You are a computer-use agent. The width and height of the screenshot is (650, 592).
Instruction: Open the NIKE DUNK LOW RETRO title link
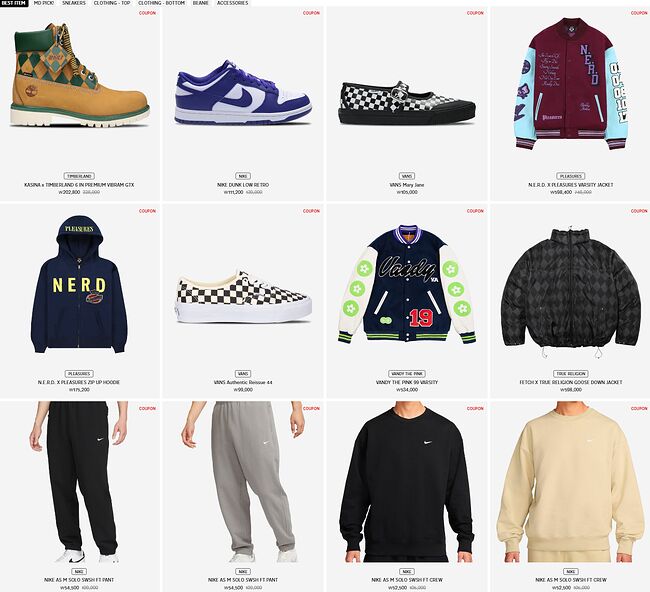click(x=243, y=185)
